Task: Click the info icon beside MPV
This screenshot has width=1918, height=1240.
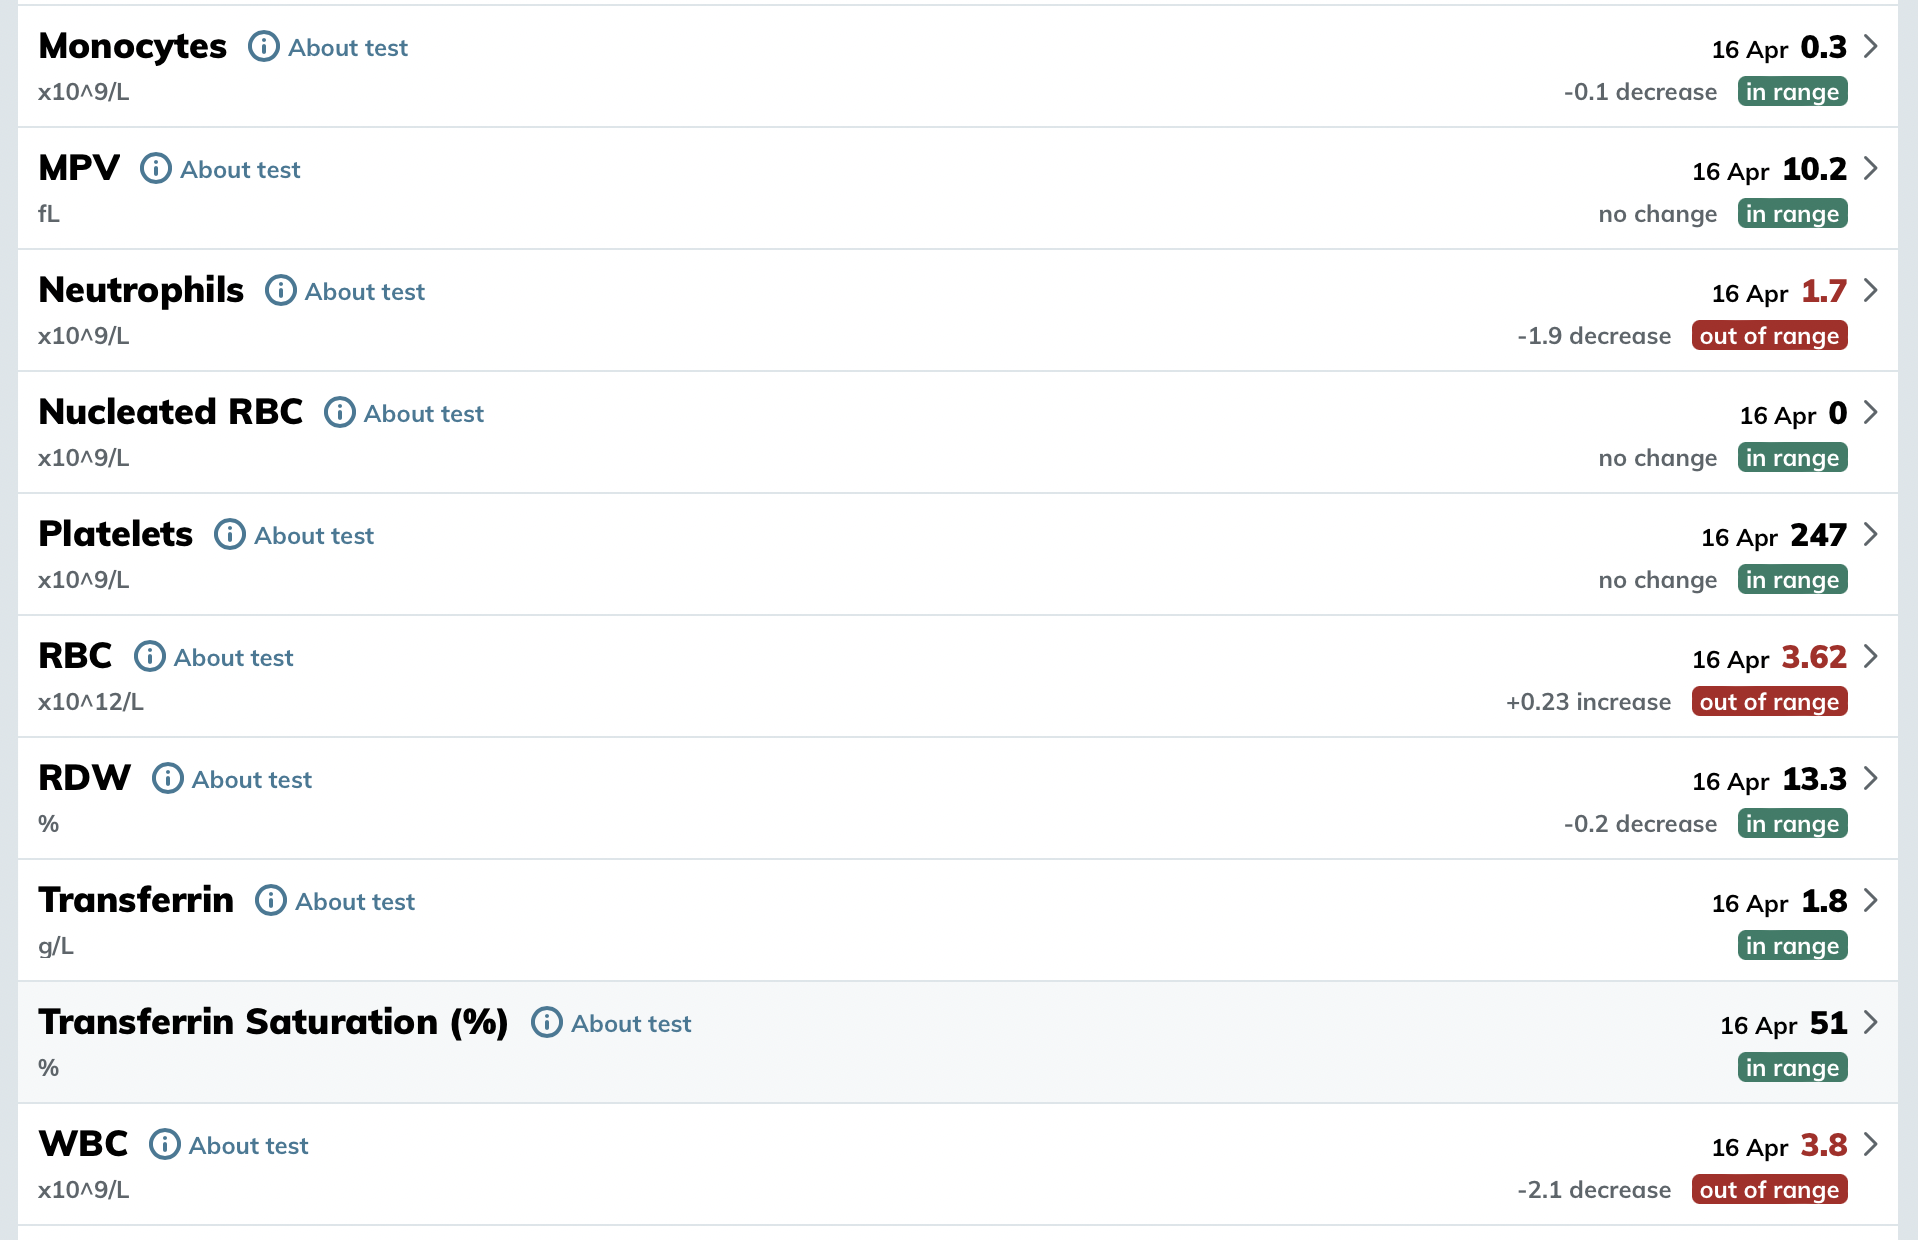Action: pyautogui.click(x=155, y=169)
